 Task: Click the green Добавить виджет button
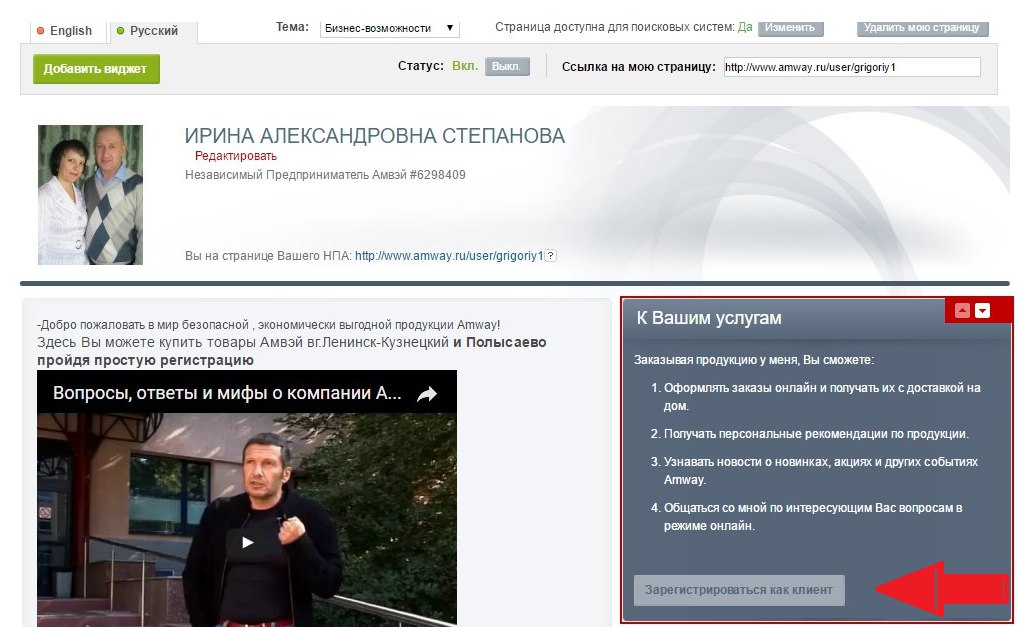(x=96, y=69)
